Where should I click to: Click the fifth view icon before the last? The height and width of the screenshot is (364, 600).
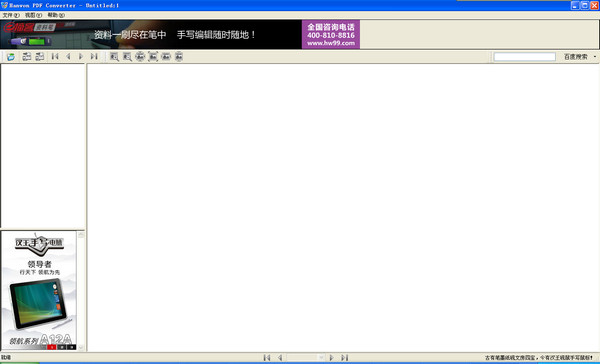(x=166, y=57)
